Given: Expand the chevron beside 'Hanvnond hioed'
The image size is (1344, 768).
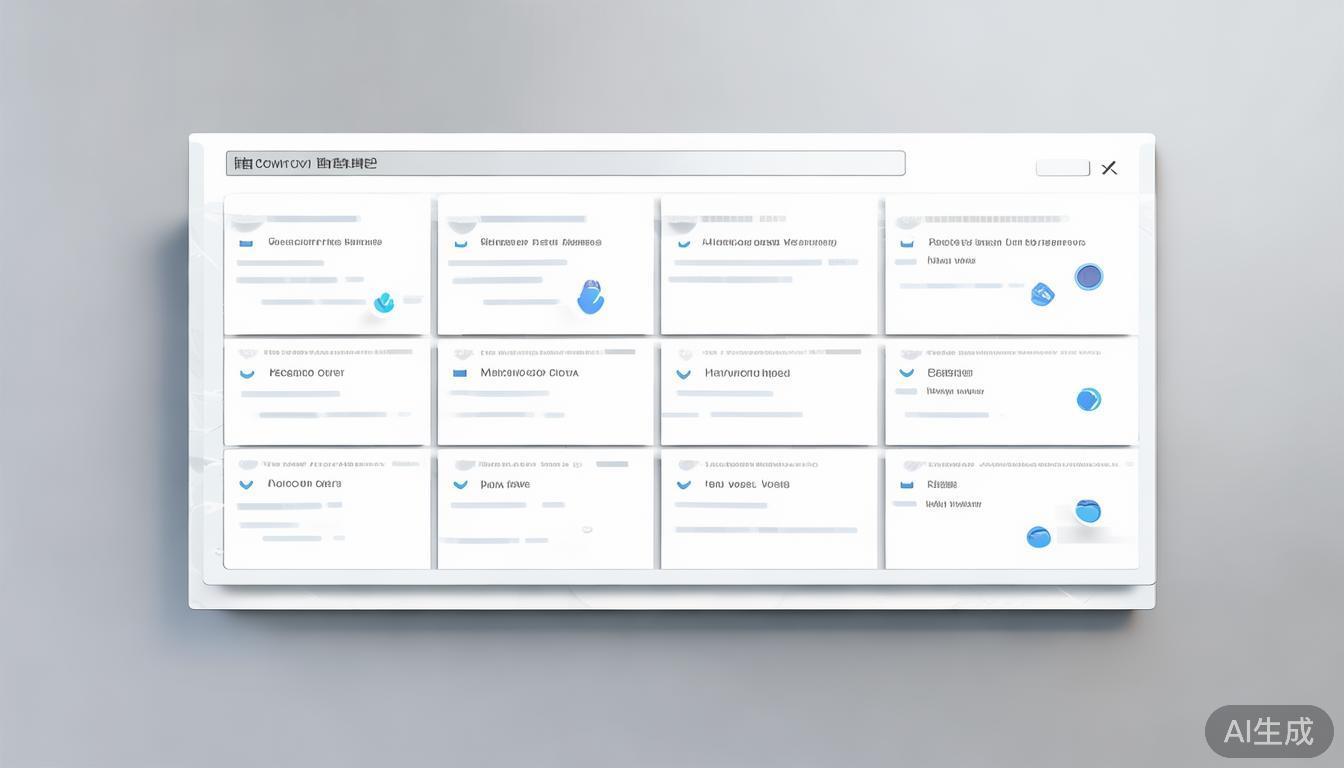Looking at the screenshot, I should (x=684, y=374).
